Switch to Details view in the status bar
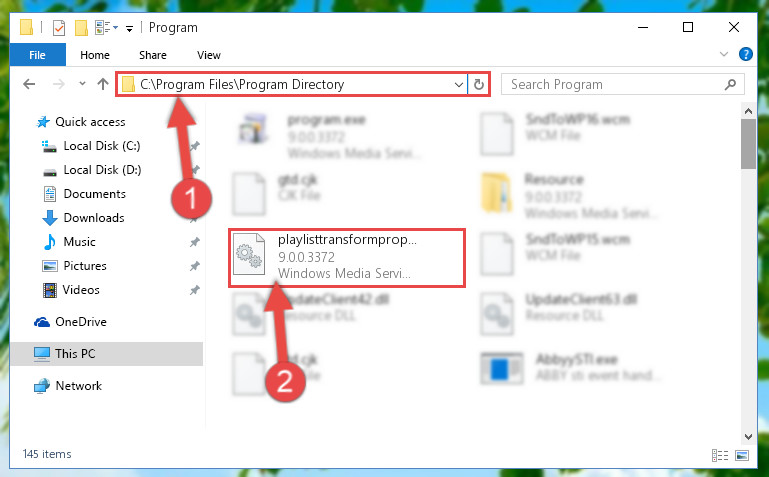Image resolution: width=769 pixels, height=477 pixels. [719, 455]
